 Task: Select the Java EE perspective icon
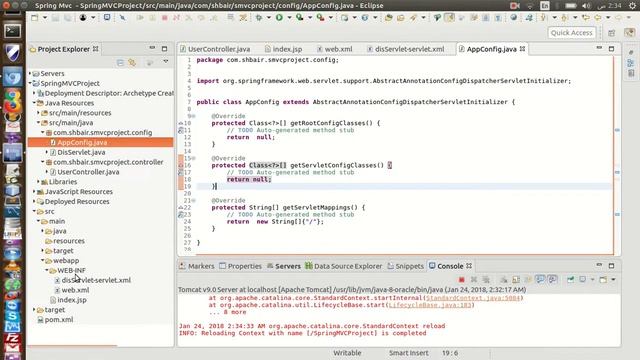(x=630, y=33)
